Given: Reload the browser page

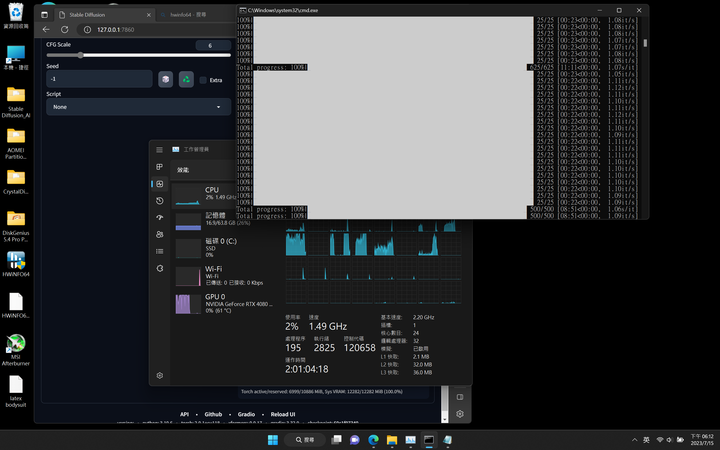Looking at the screenshot, I should pyautogui.click(x=65, y=29).
